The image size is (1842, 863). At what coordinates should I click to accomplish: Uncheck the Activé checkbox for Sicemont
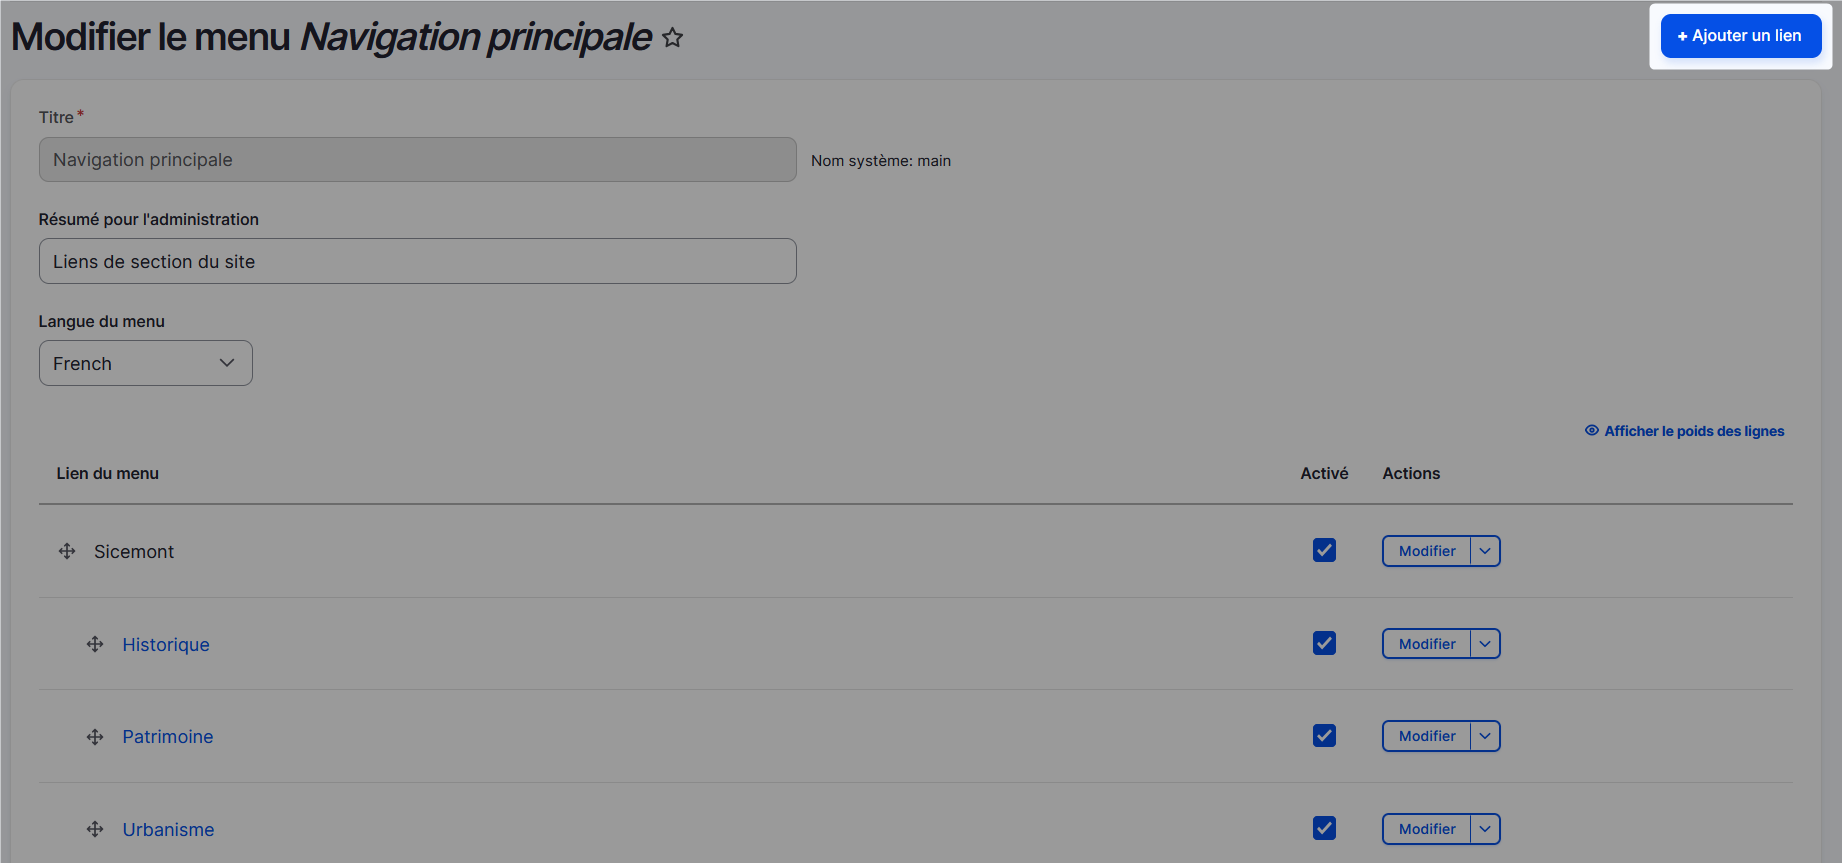[1324, 550]
